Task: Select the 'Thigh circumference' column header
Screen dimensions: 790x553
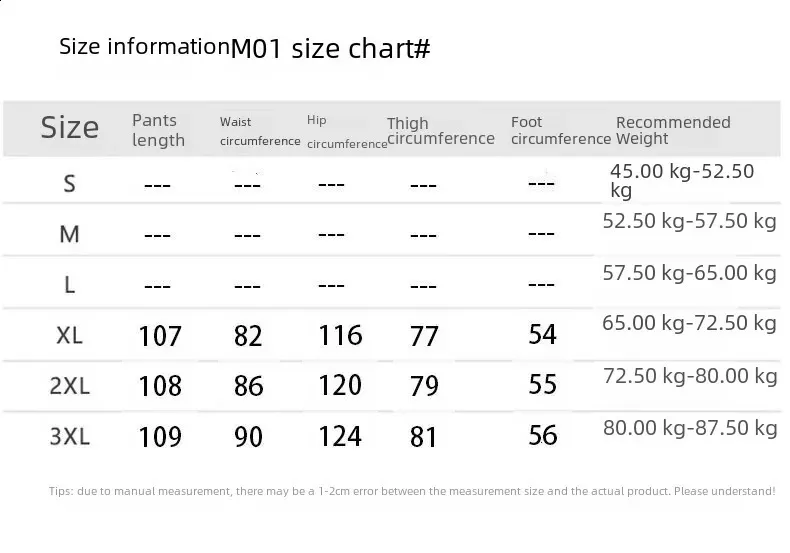Action: click(440, 131)
